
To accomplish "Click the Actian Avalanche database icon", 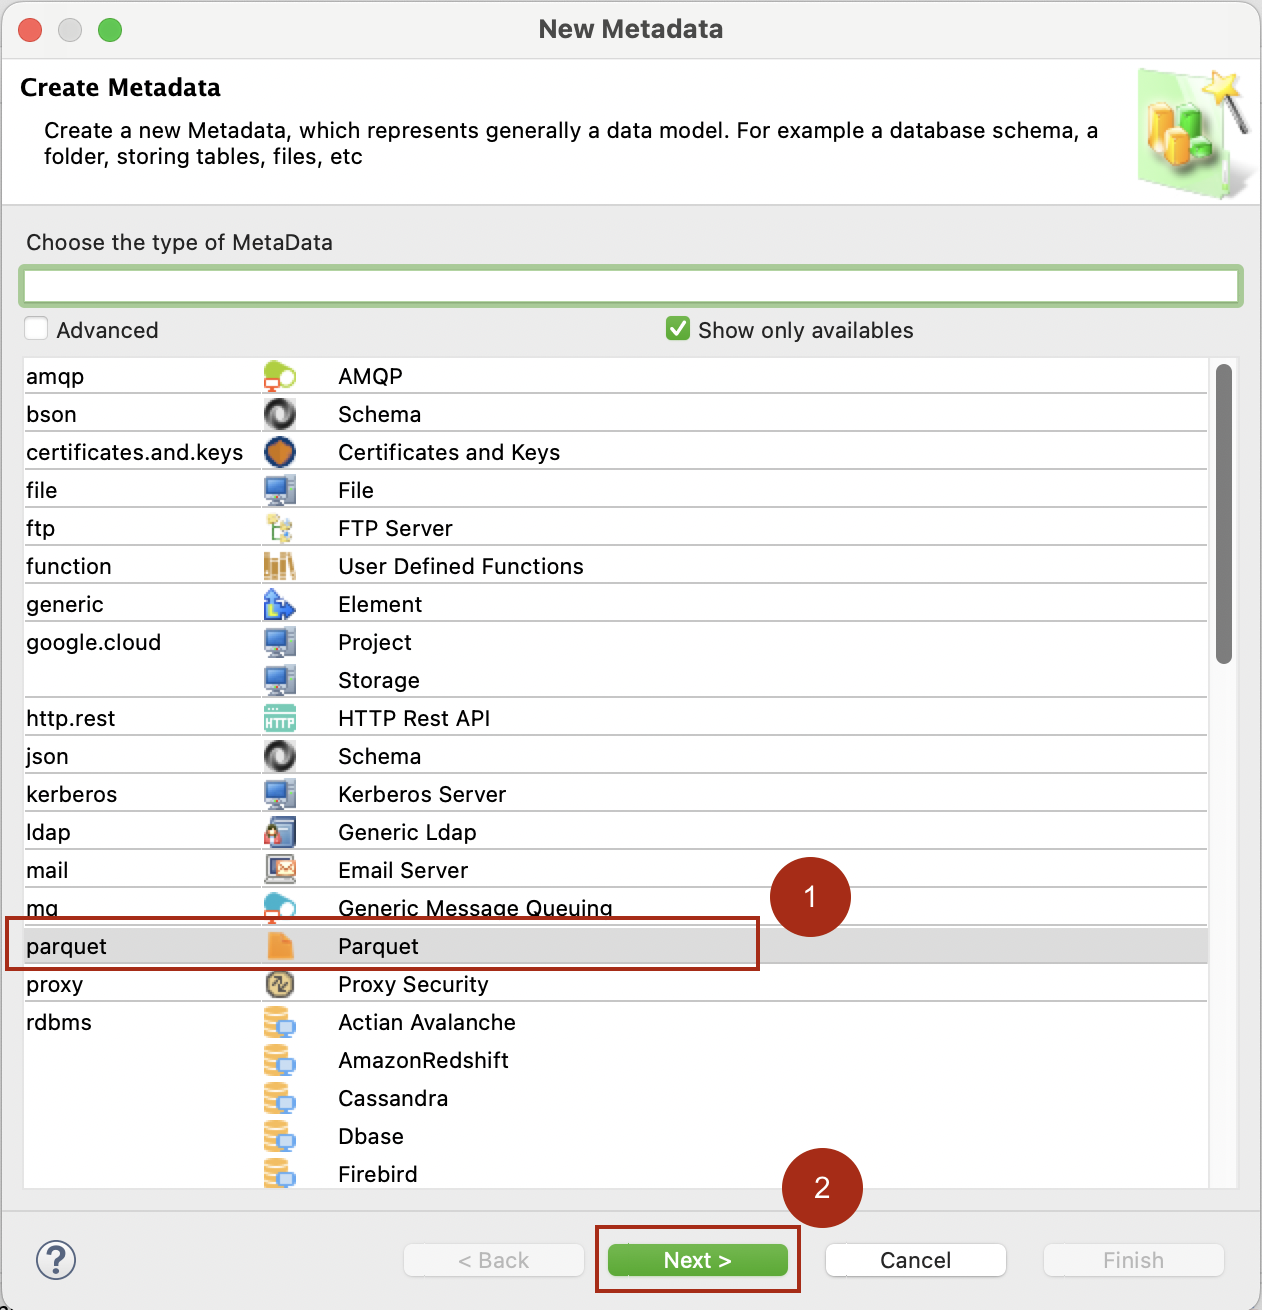I will tap(280, 1022).
